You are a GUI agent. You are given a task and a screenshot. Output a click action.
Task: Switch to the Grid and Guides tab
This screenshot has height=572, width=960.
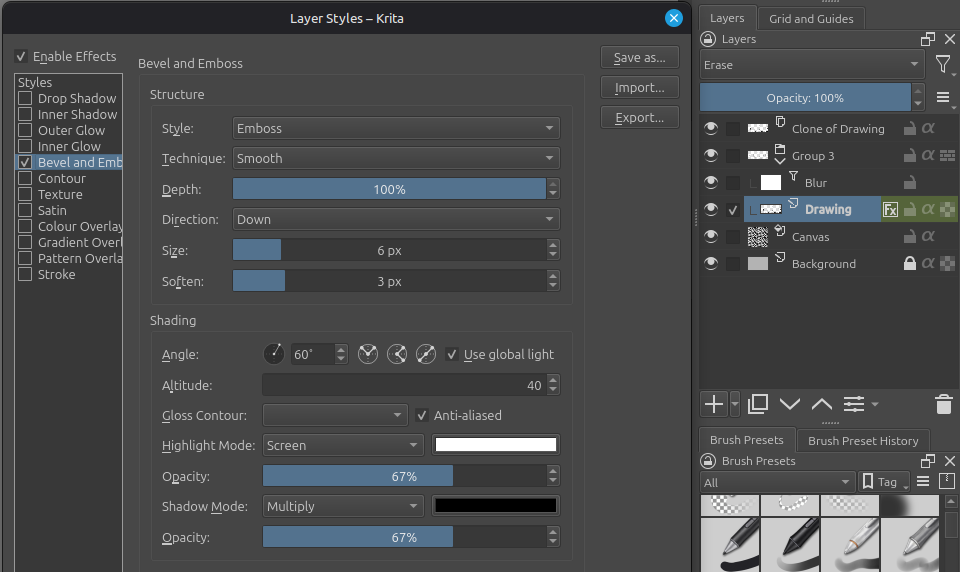click(x=811, y=18)
